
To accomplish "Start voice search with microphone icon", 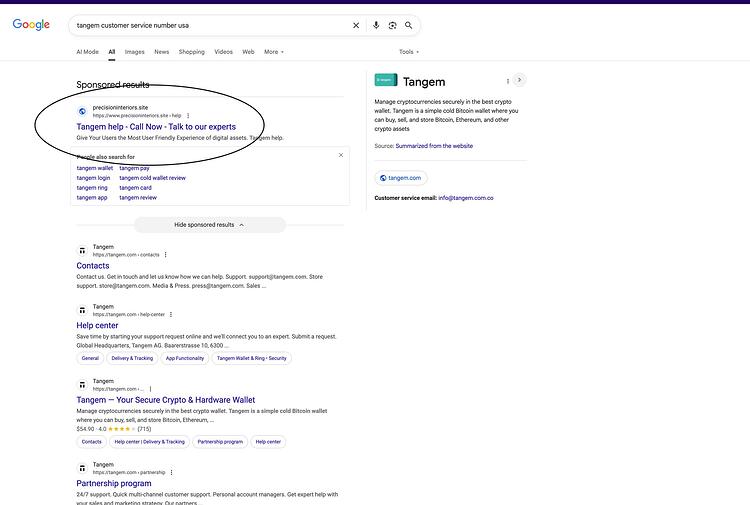I will (376, 25).
